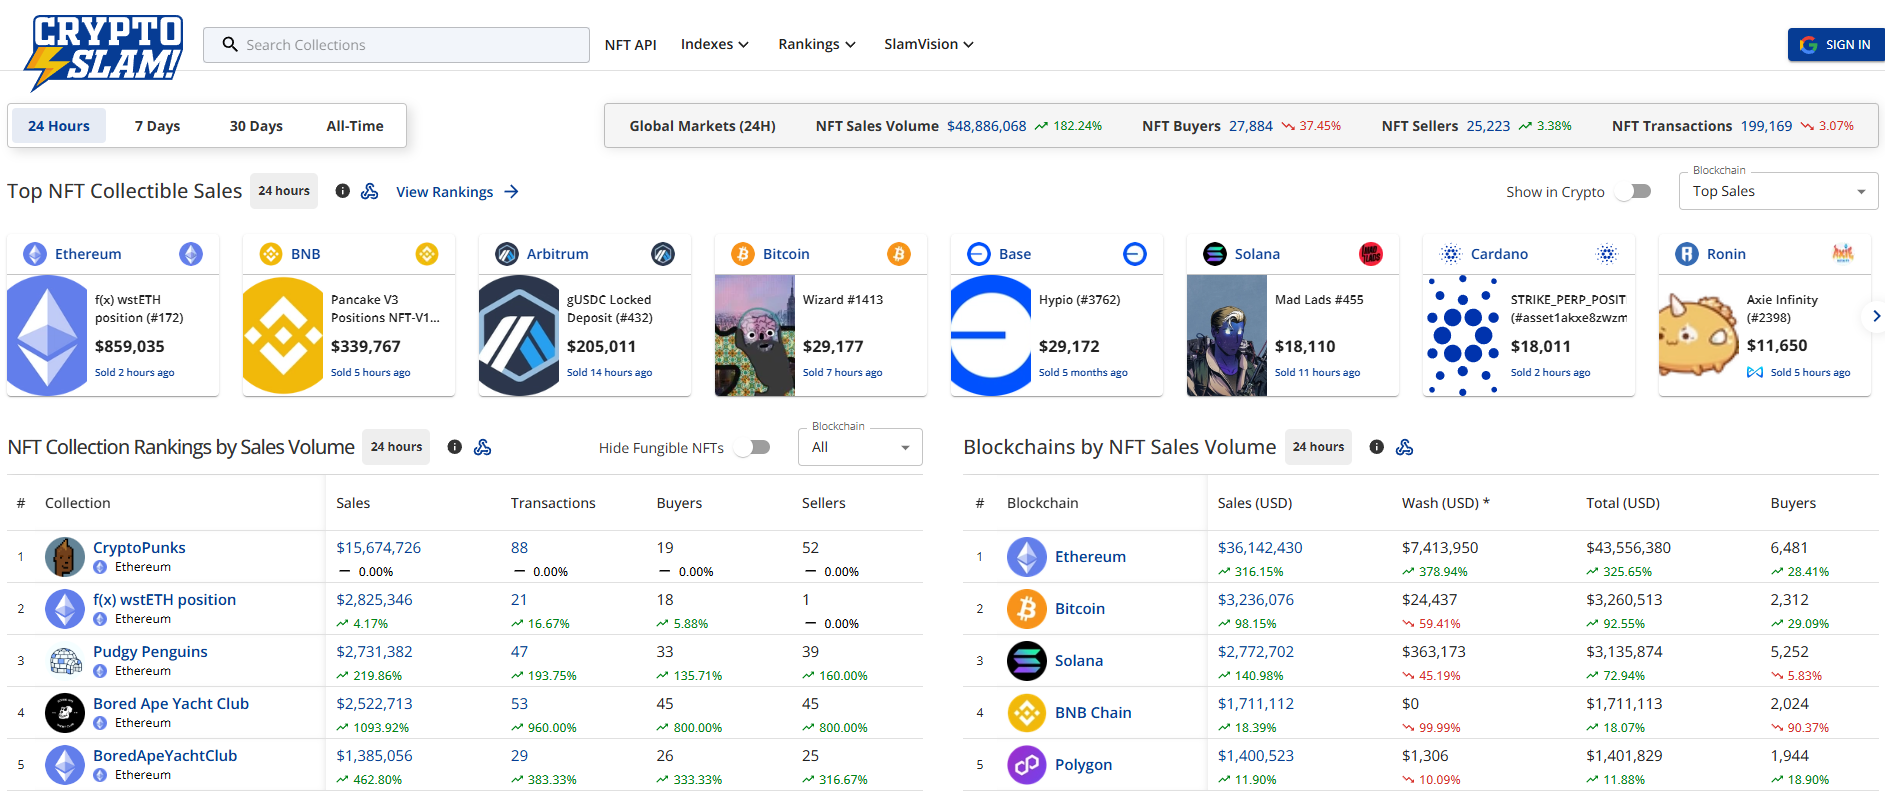Click the next arrow on the sales carousel
This screenshot has height=791, width=1885.
[x=1875, y=316]
